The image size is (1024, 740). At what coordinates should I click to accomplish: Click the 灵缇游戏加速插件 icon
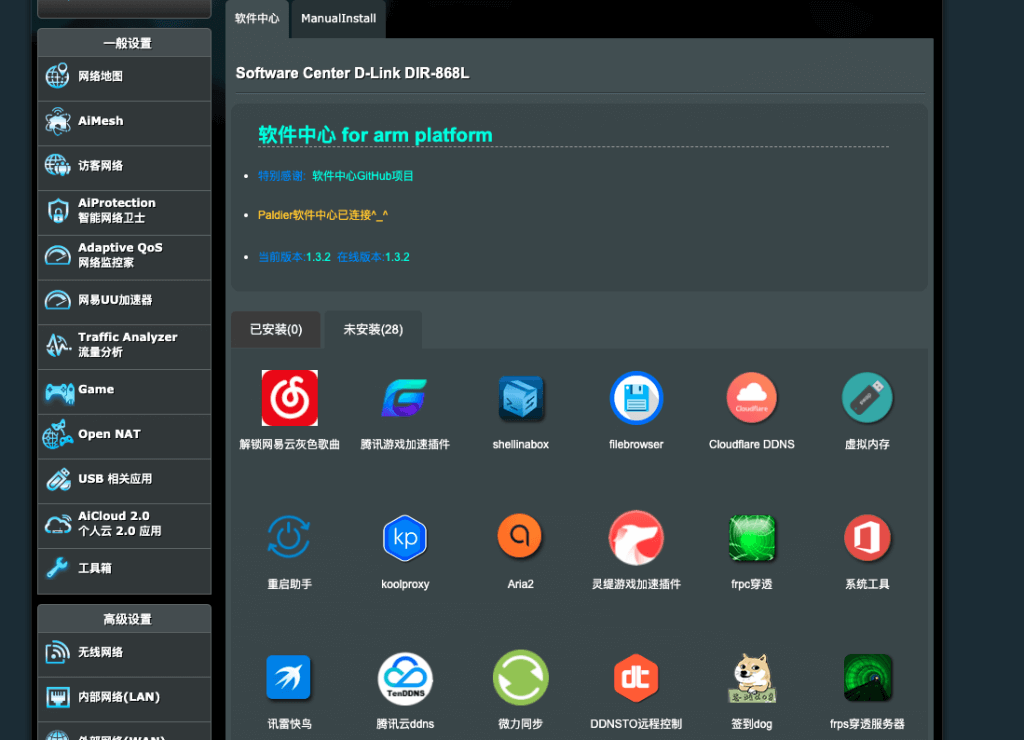636,538
